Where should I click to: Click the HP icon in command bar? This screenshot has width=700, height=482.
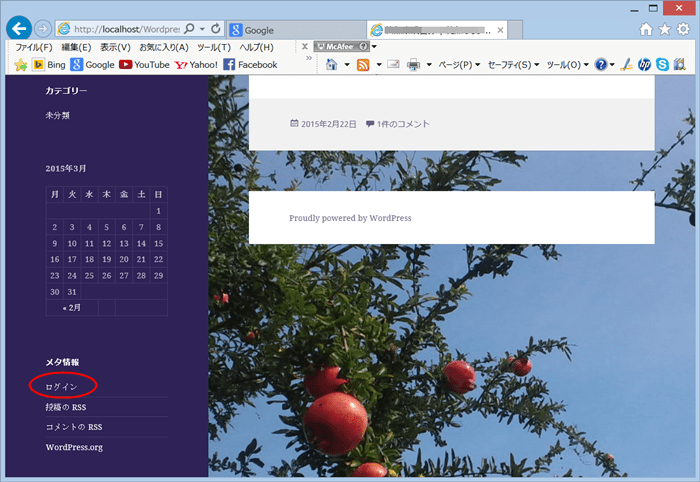[644, 65]
